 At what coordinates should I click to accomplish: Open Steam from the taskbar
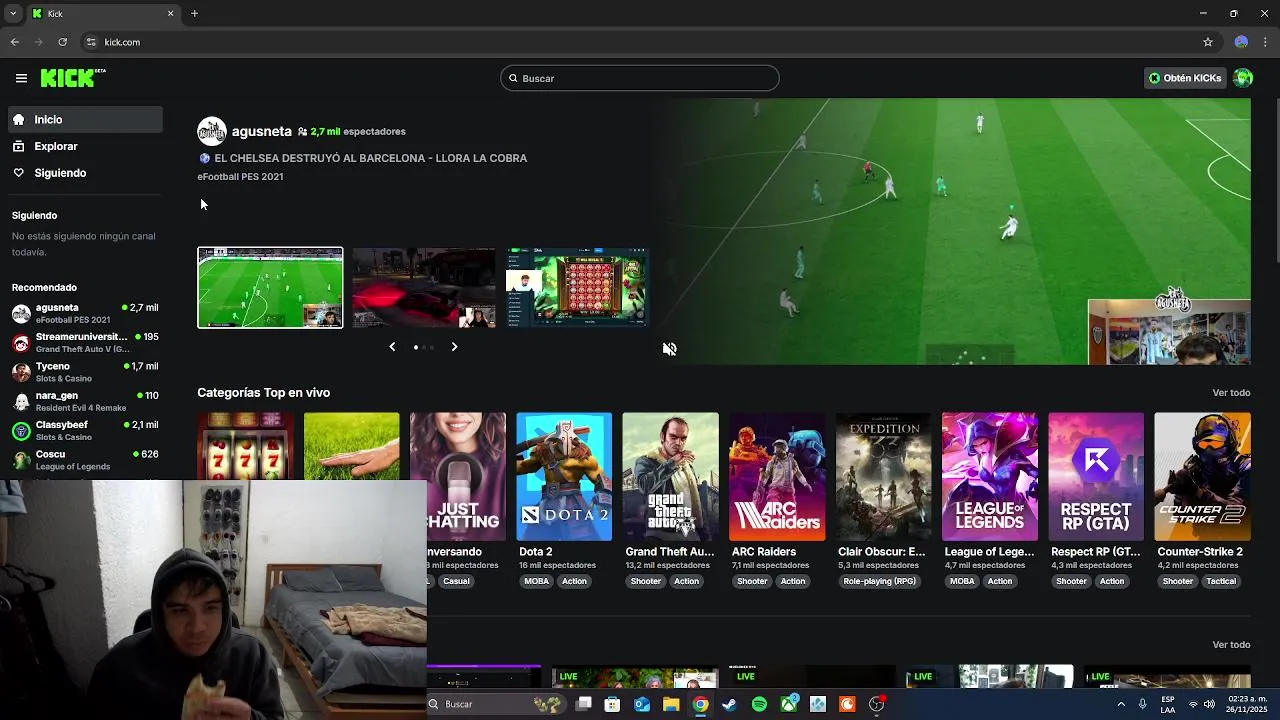730,704
